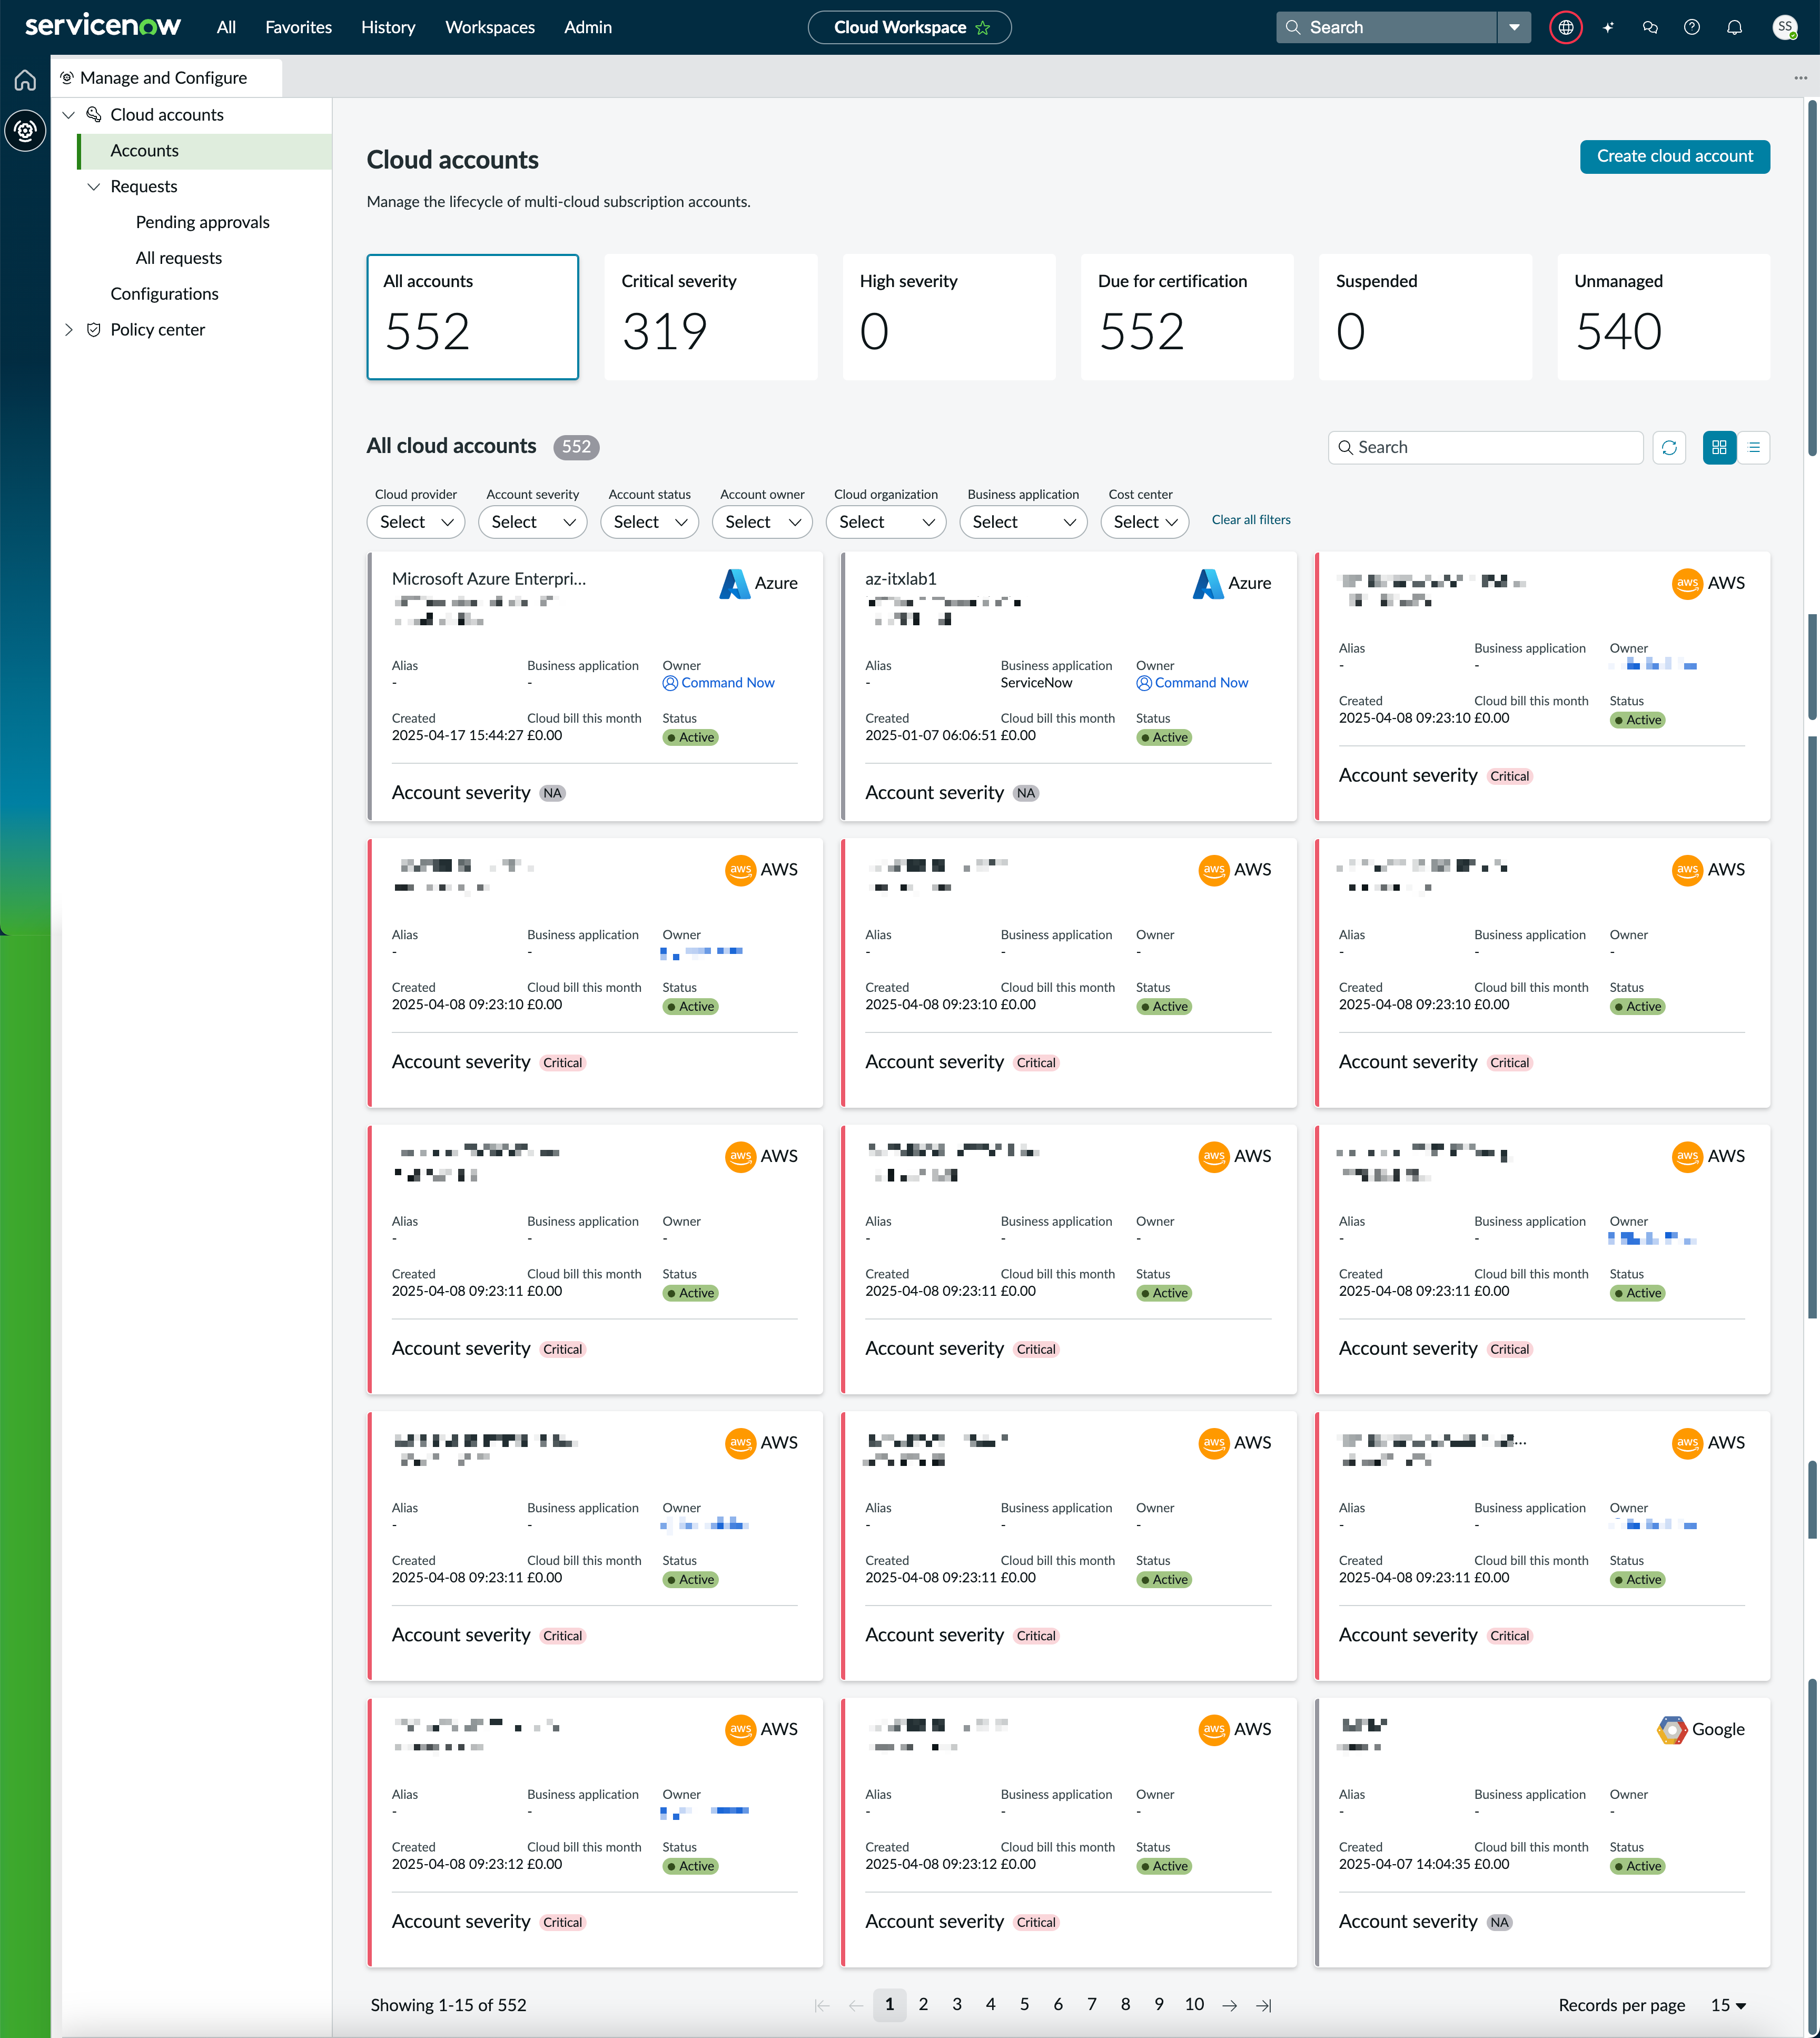Open the notifications bell
The image size is (1820, 2038).
coord(1735,27)
